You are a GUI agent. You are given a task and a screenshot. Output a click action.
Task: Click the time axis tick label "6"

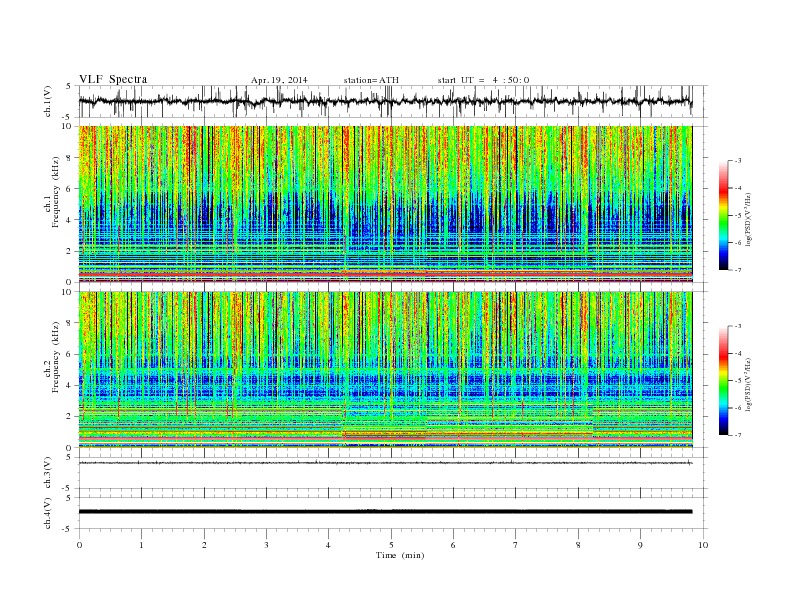click(453, 545)
